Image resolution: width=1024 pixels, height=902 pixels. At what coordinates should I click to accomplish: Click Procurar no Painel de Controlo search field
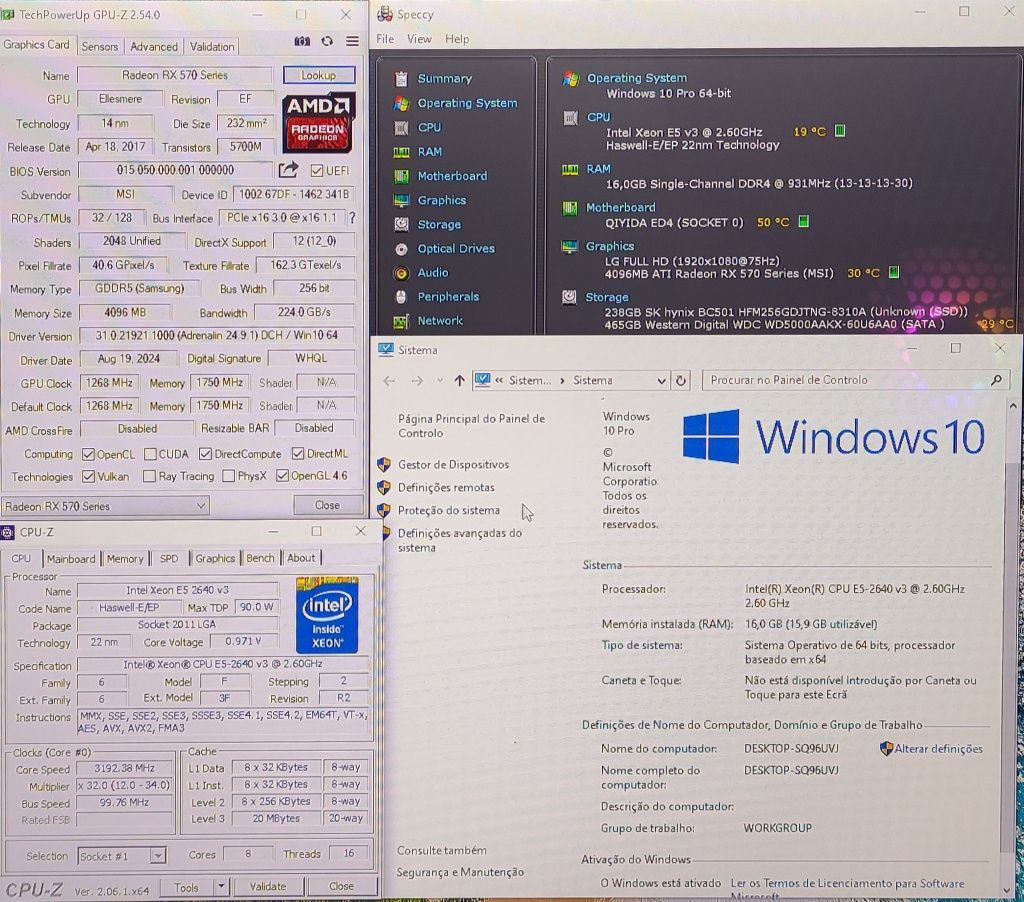(x=855, y=380)
